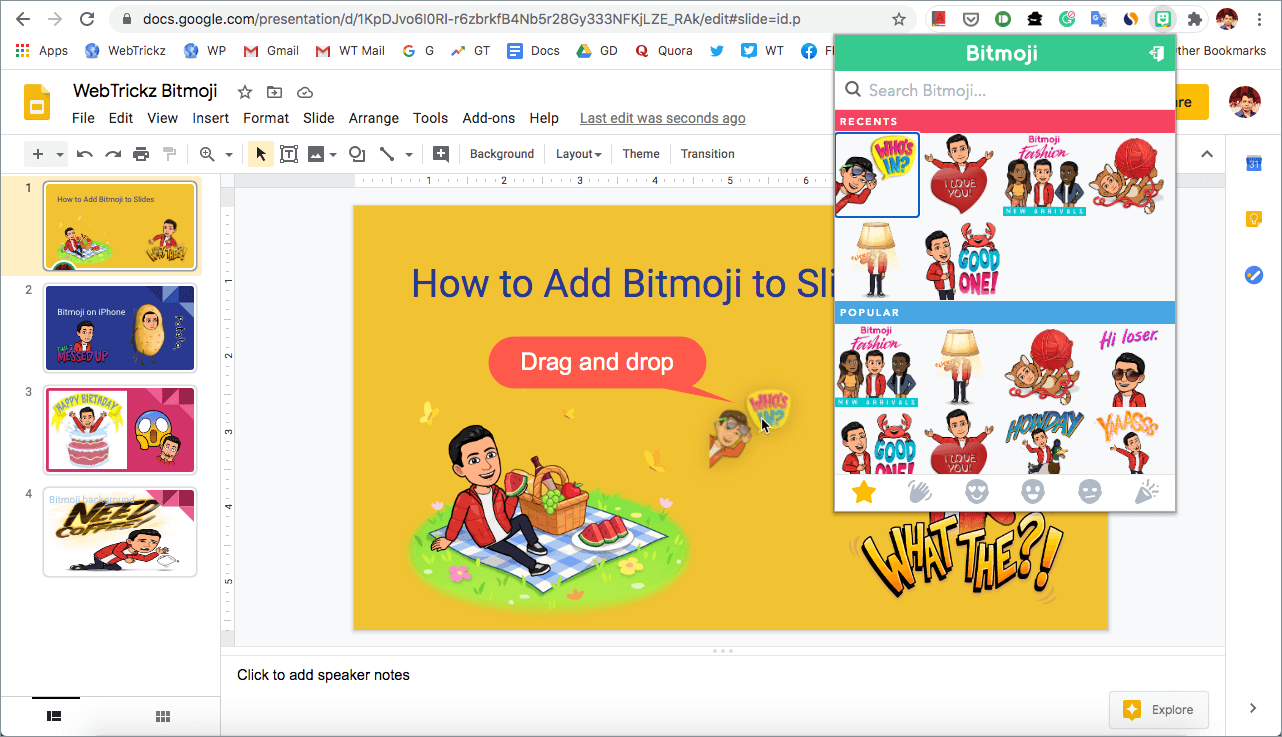The width and height of the screenshot is (1282, 737).
Task: Open the zoom level dropdown arrow
Action: pyautogui.click(x=229, y=155)
